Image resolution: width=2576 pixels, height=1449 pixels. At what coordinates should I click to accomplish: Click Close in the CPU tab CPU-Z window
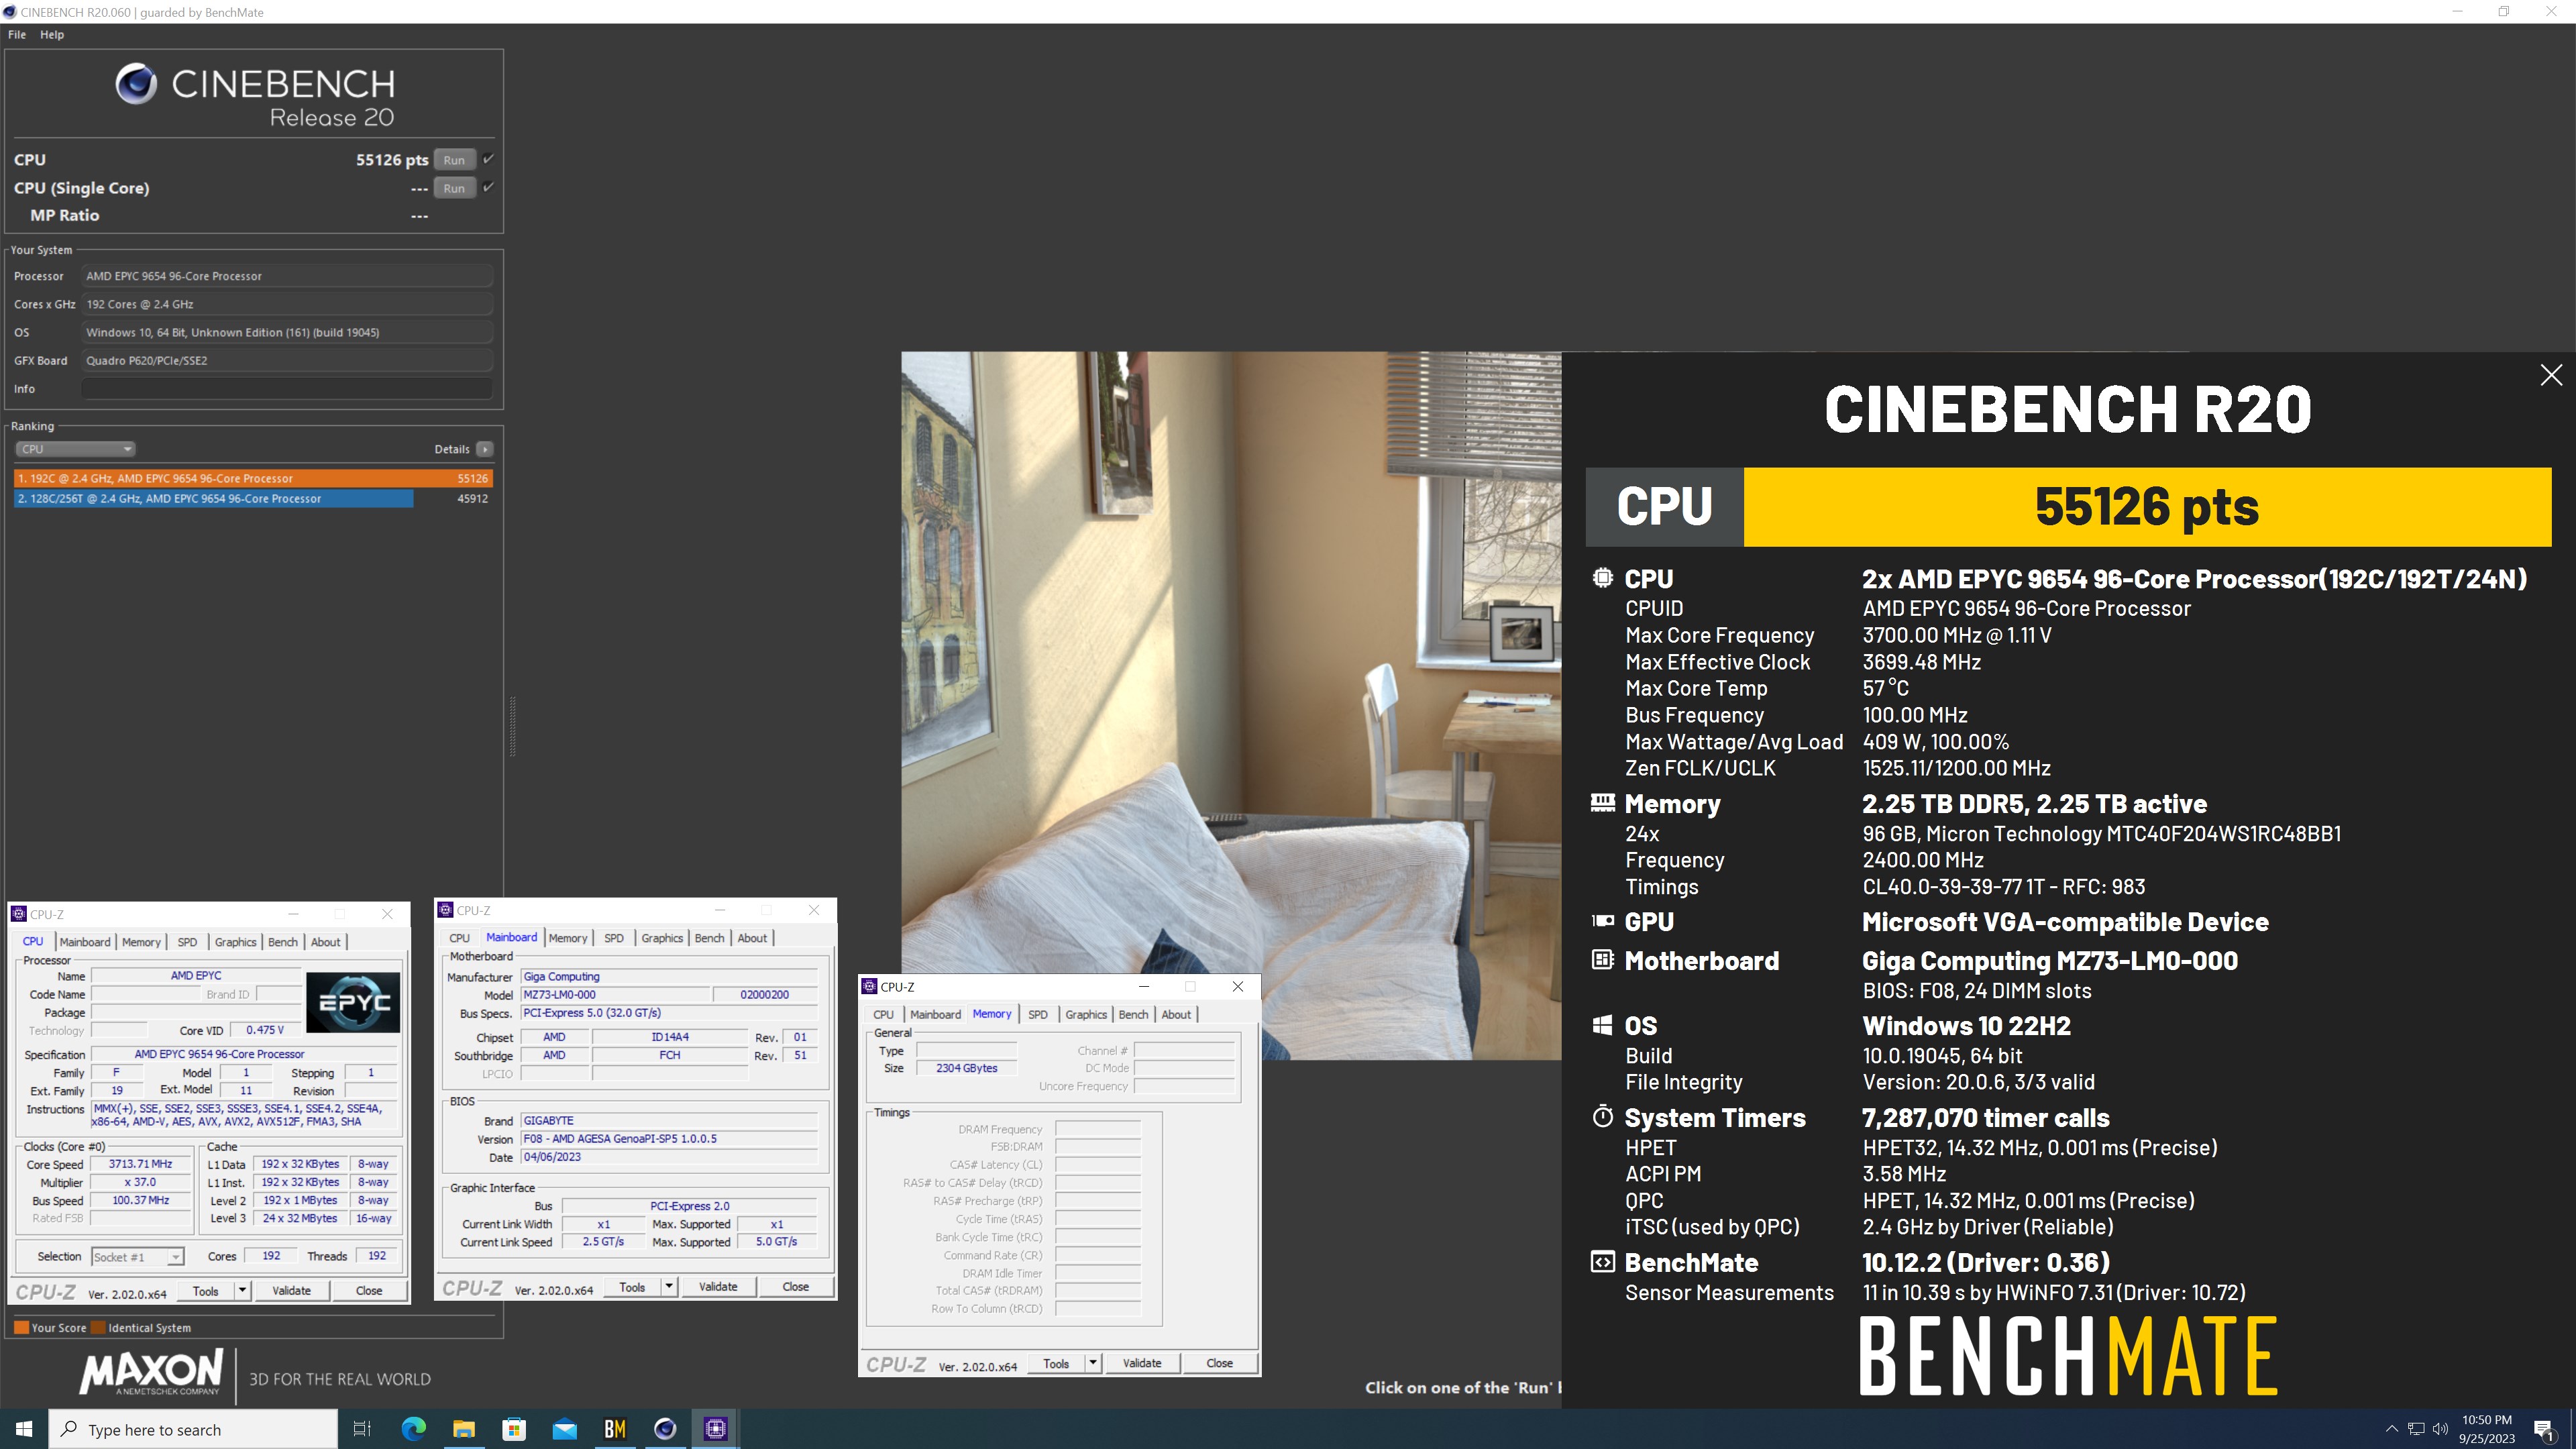369,1291
